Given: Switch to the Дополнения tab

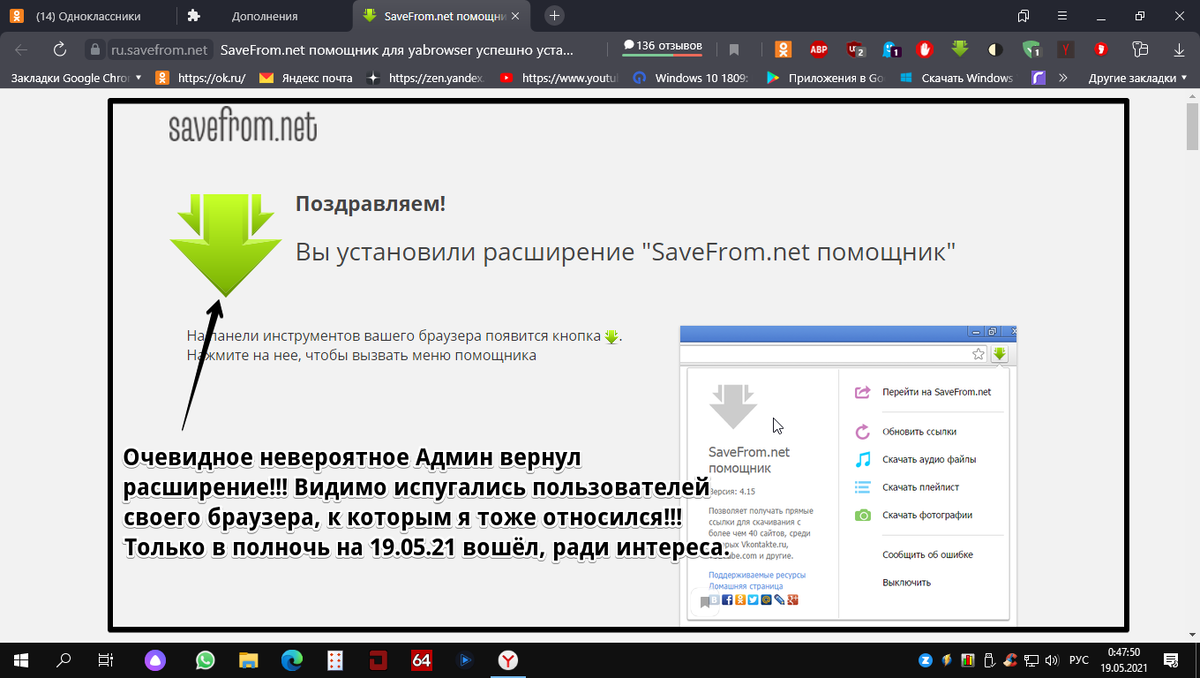Looking at the screenshot, I should (x=264, y=16).
